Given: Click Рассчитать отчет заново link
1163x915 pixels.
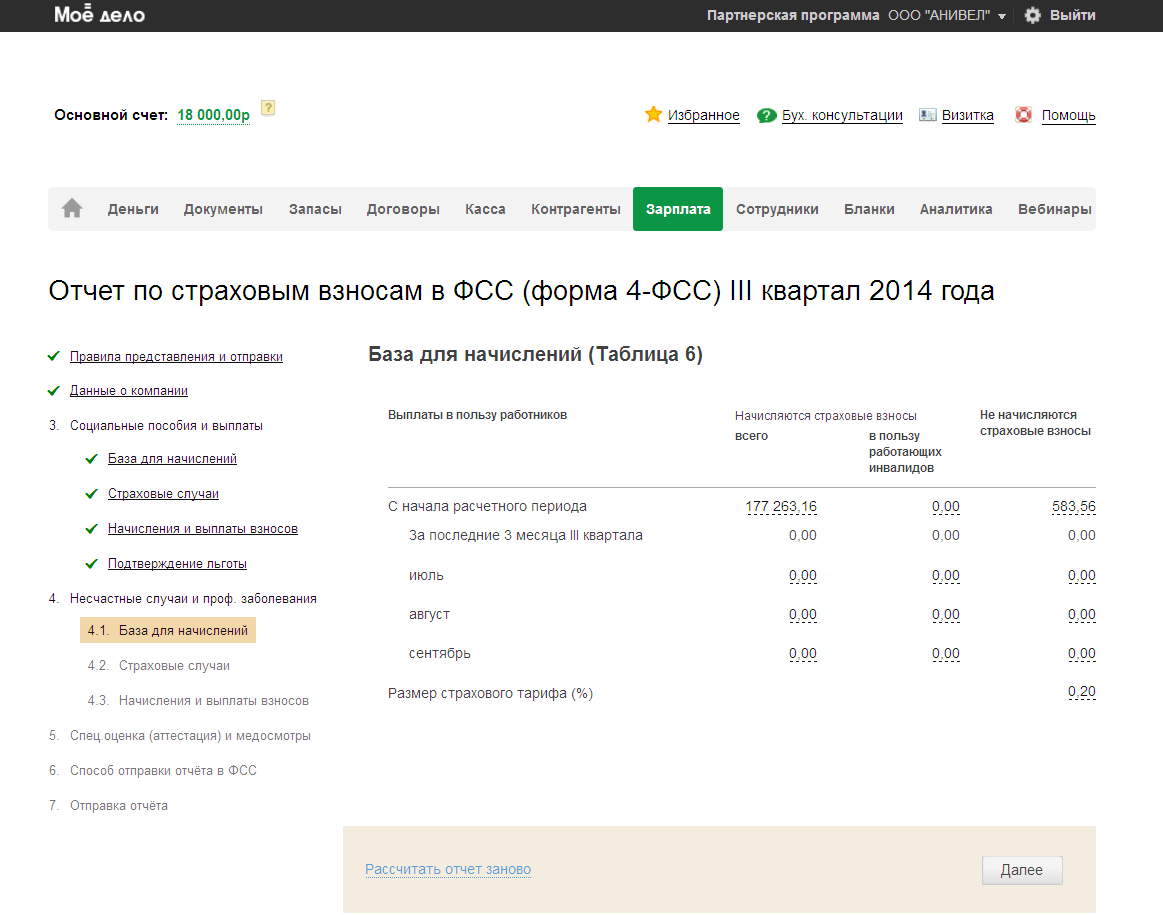Looking at the screenshot, I should click(x=448, y=869).
